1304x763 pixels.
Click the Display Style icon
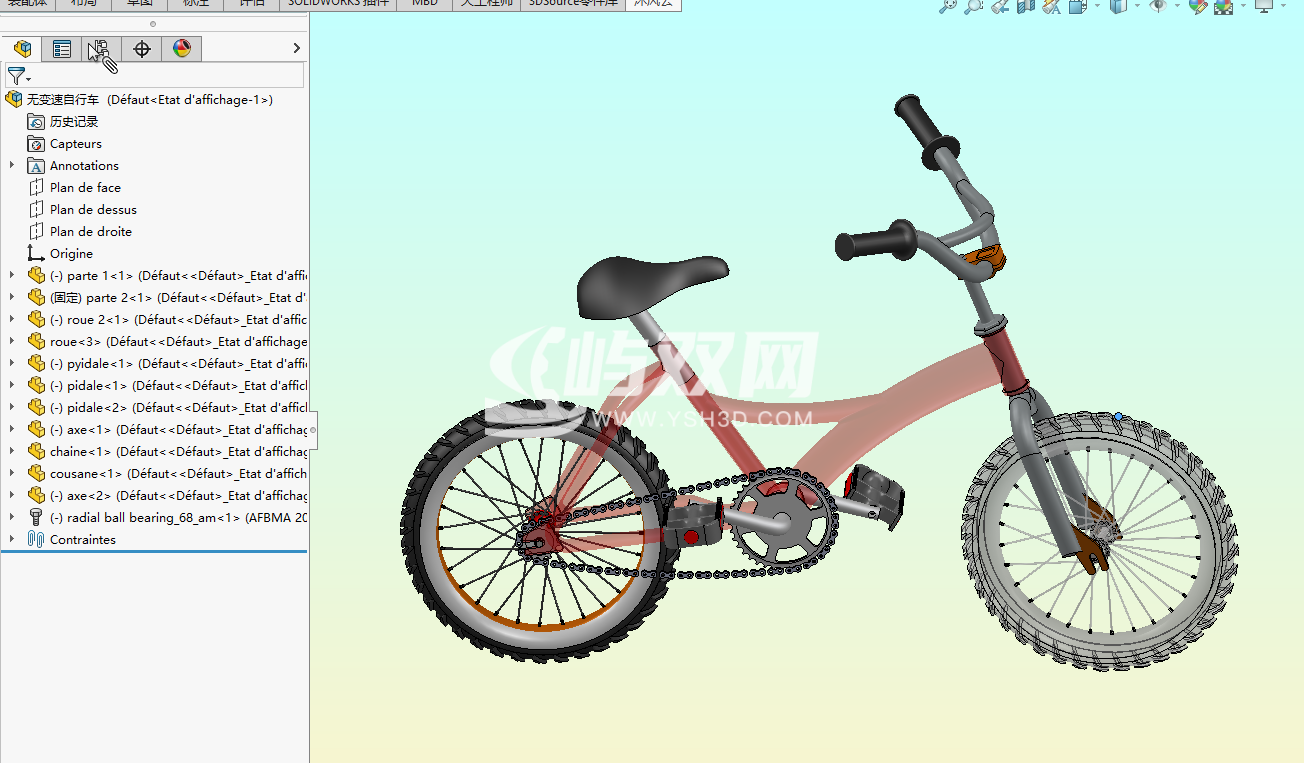coord(1119,6)
